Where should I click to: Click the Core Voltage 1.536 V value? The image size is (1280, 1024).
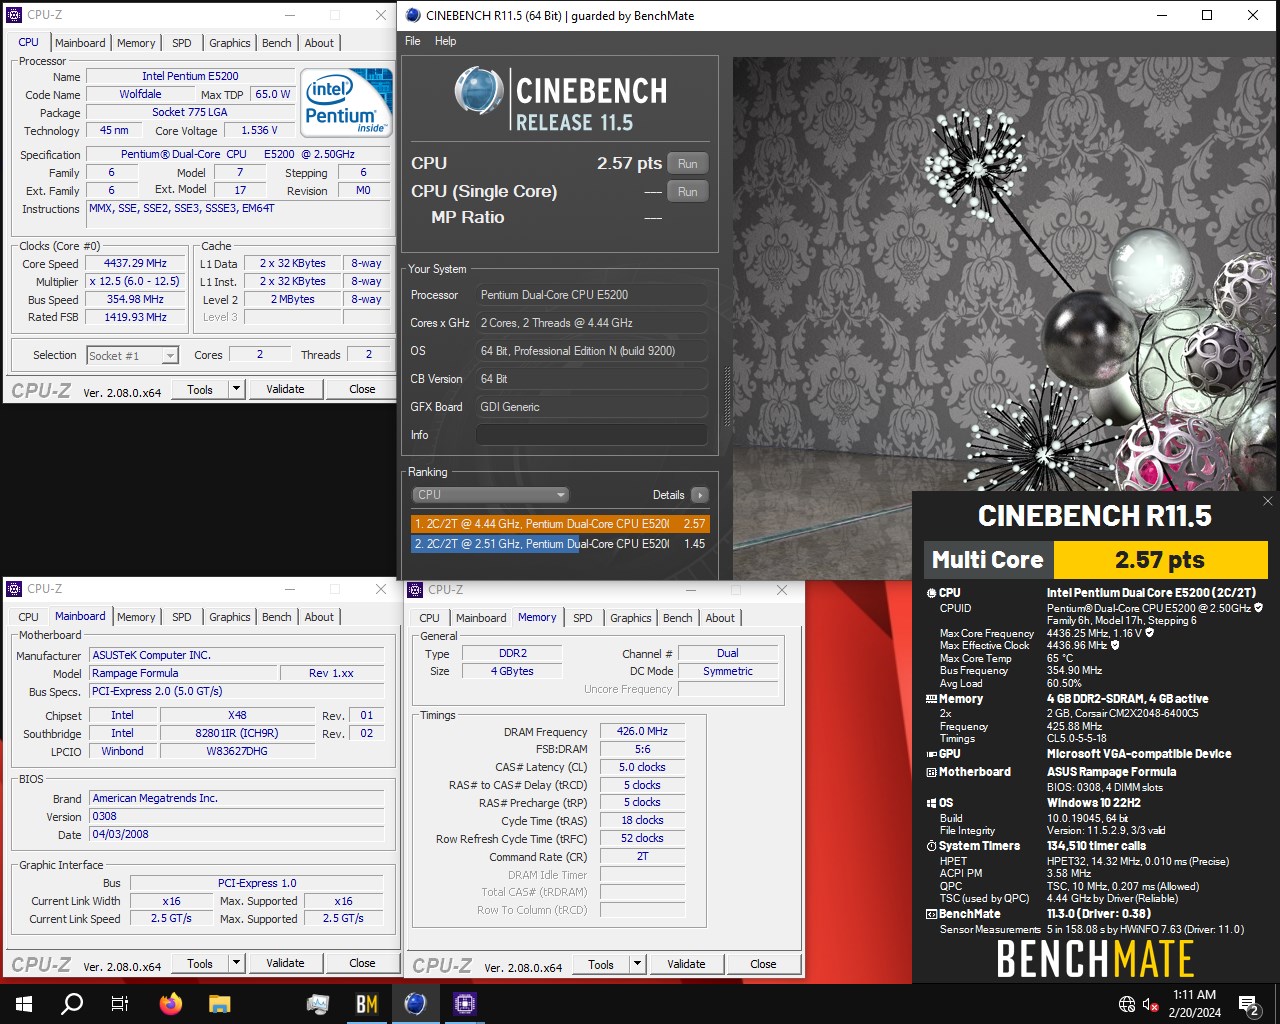click(x=259, y=130)
